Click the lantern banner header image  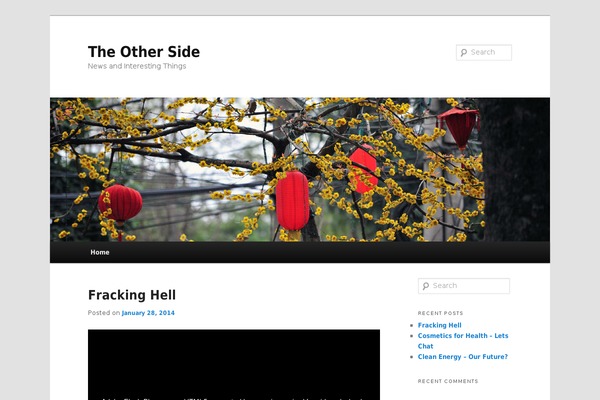300,170
